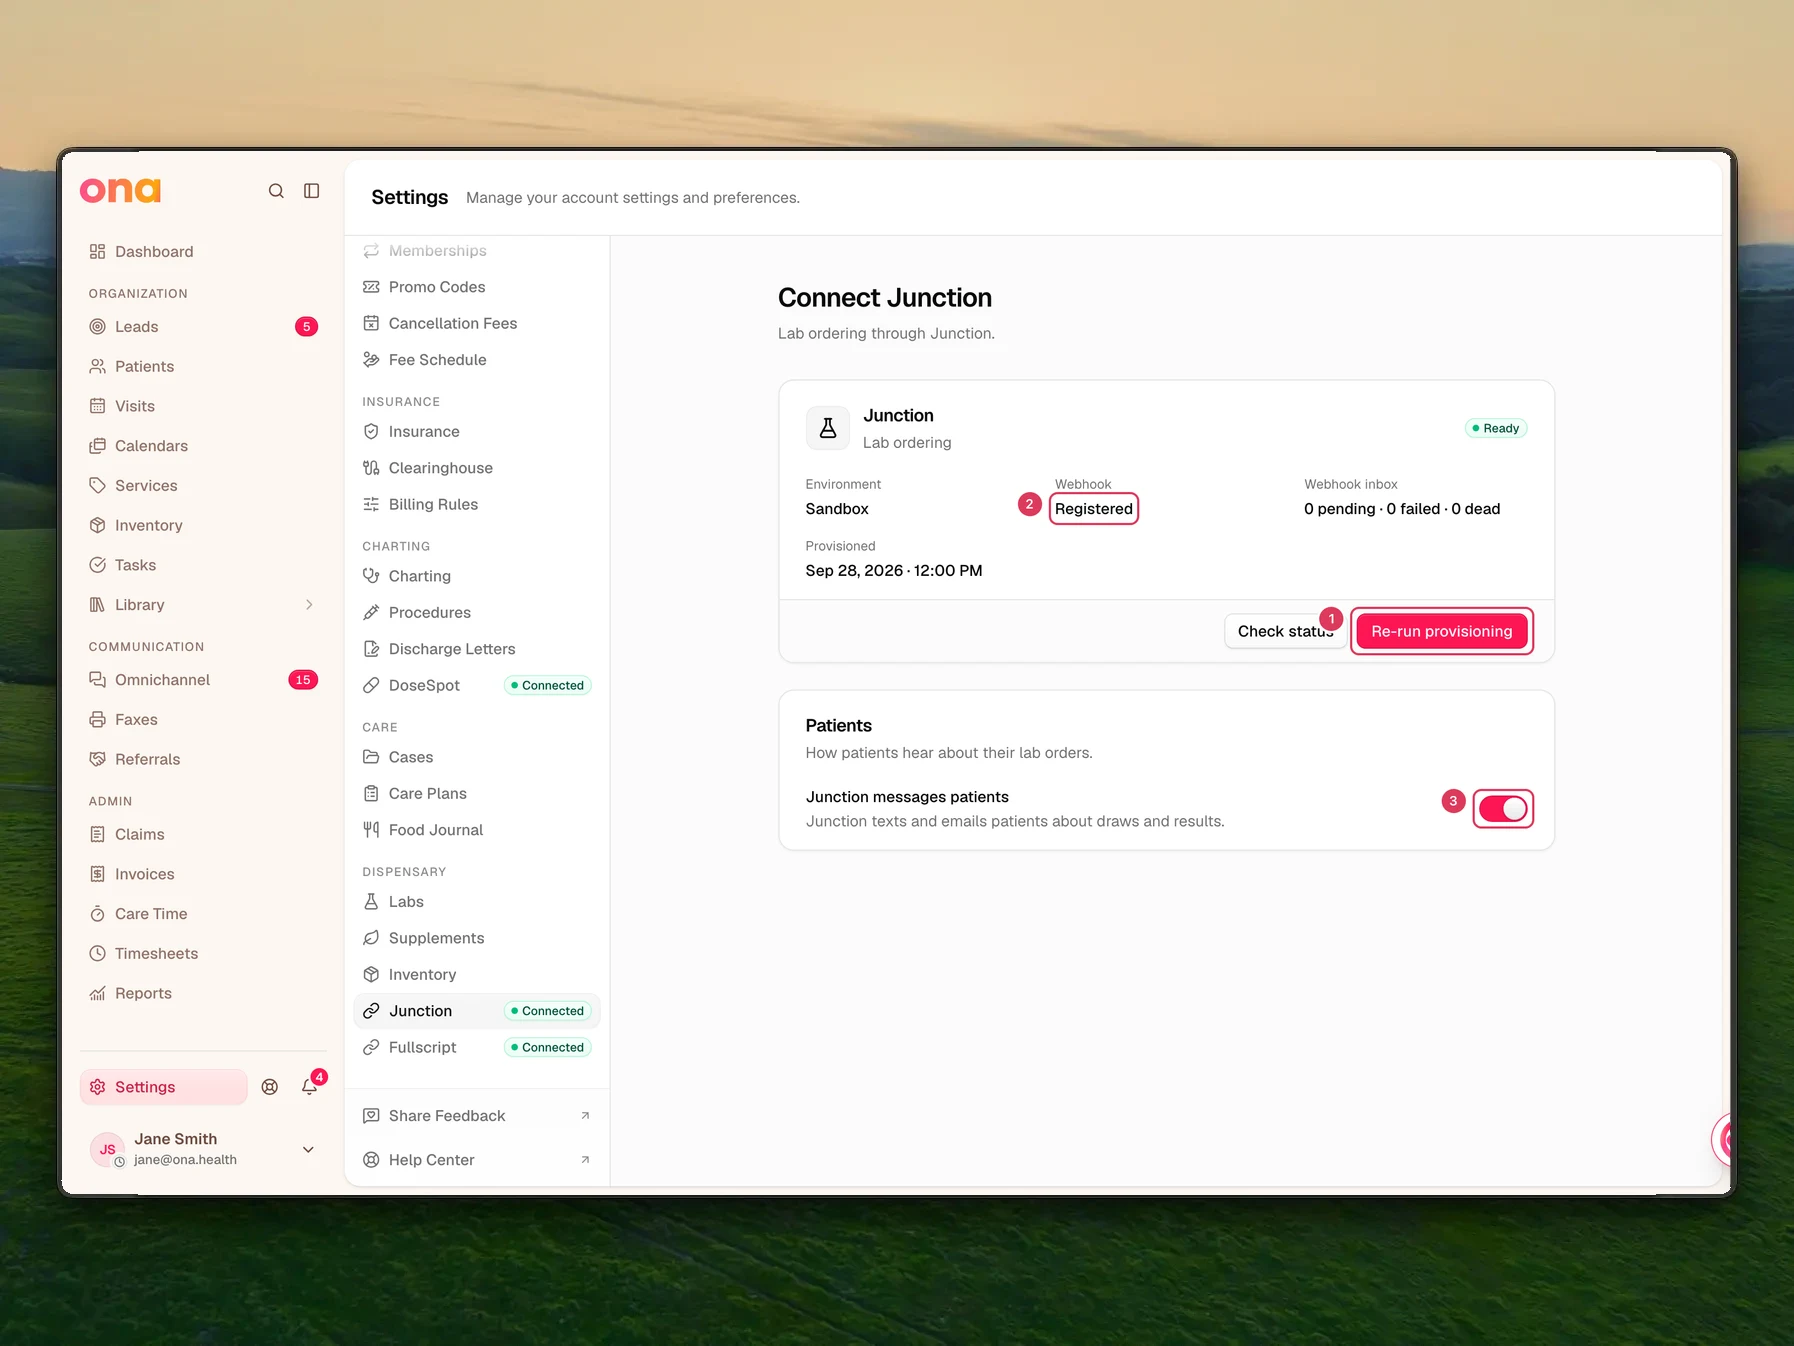Click the Ready status badge
This screenshot has height=1346, width=1794.
pyautogui.click(x=1495, y=428)
